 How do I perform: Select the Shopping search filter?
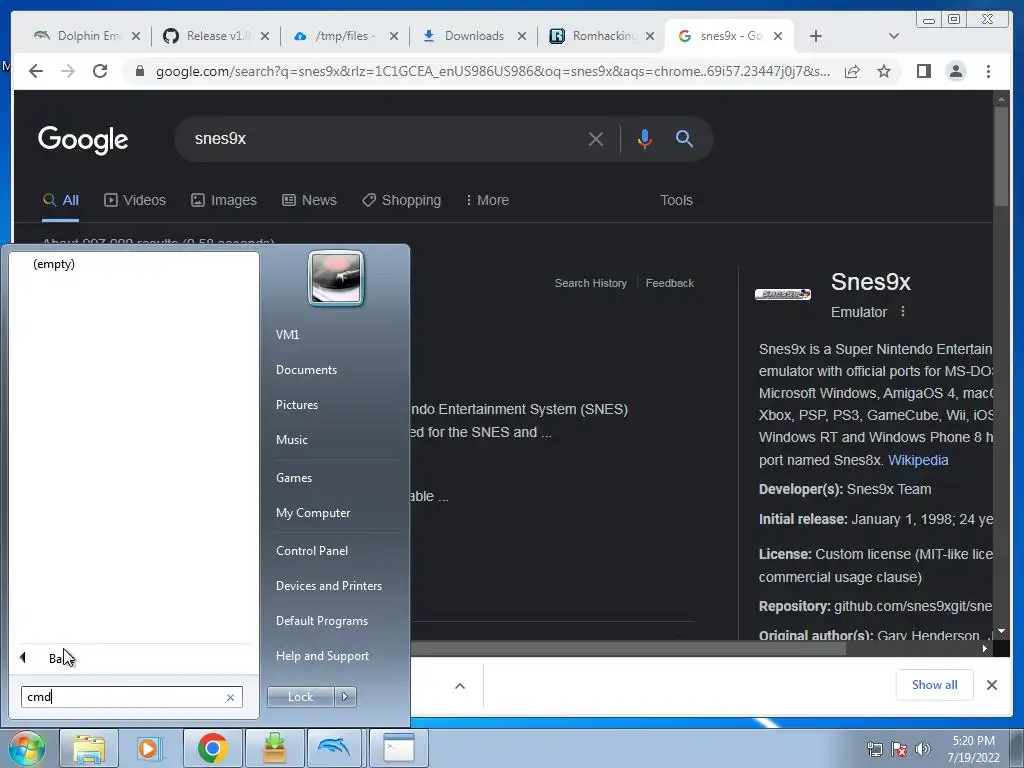coord(402,200)
